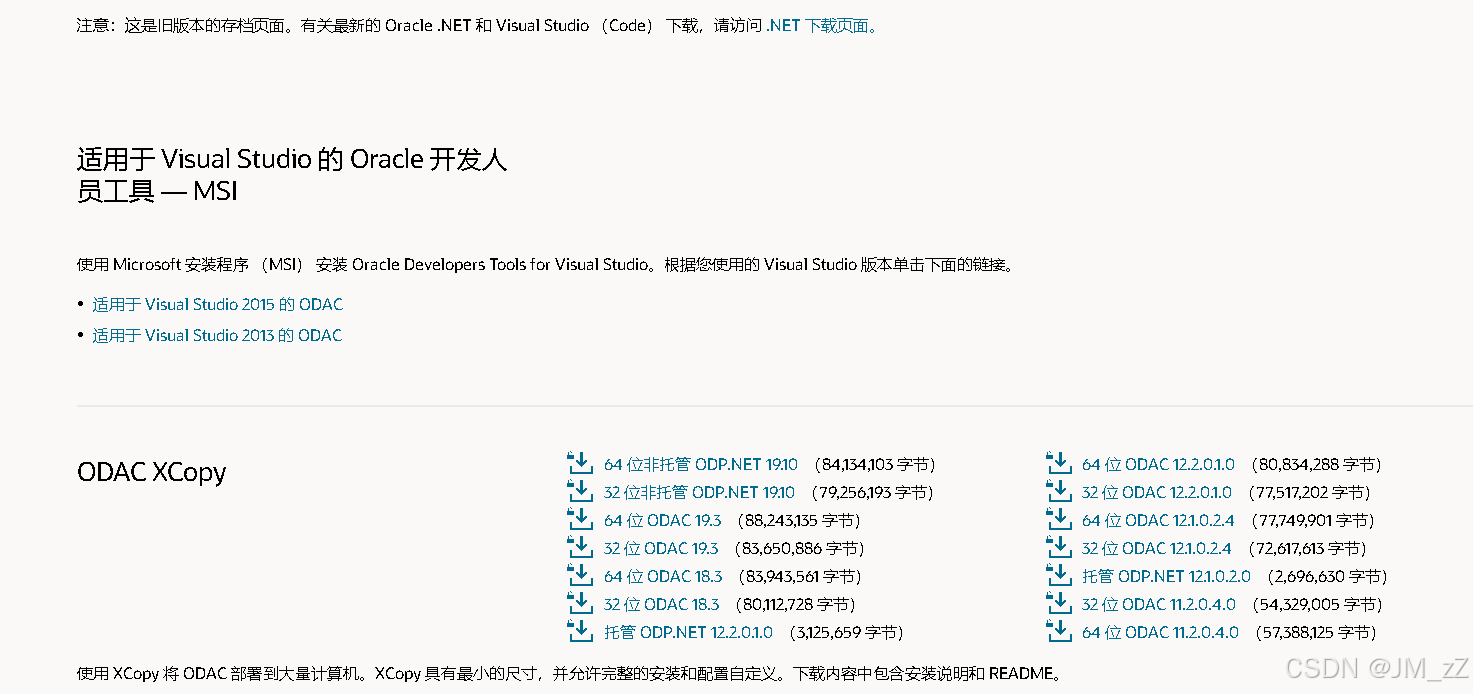The image size is (1473, 694).
Task: Select the 32 位 ODAC 12.1.0.2.4 link
Action: pos(1157,548)
